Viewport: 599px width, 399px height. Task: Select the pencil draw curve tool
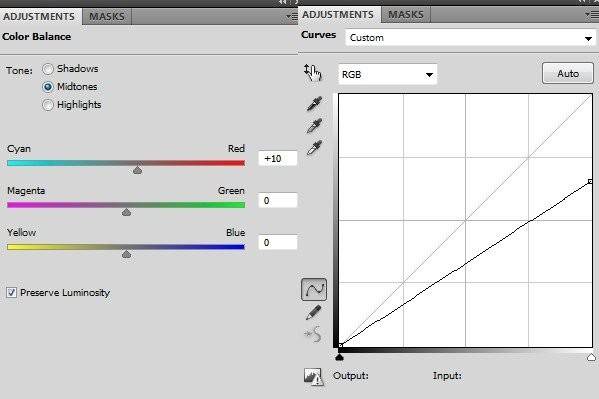(314, 312)
